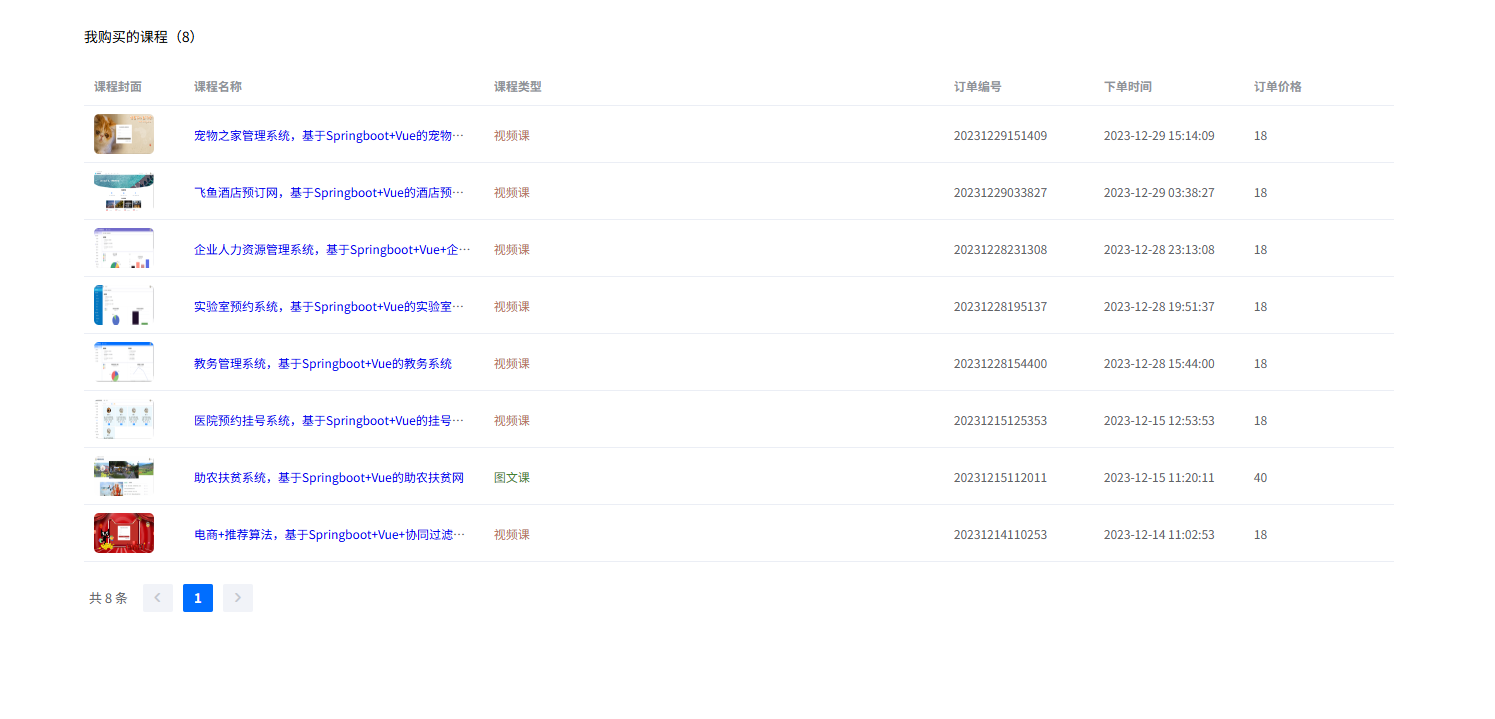Screen dimensions: 1495x719
Task: Click 视频课 type in the 宠物之家 row
Action: tap(512, 135)
